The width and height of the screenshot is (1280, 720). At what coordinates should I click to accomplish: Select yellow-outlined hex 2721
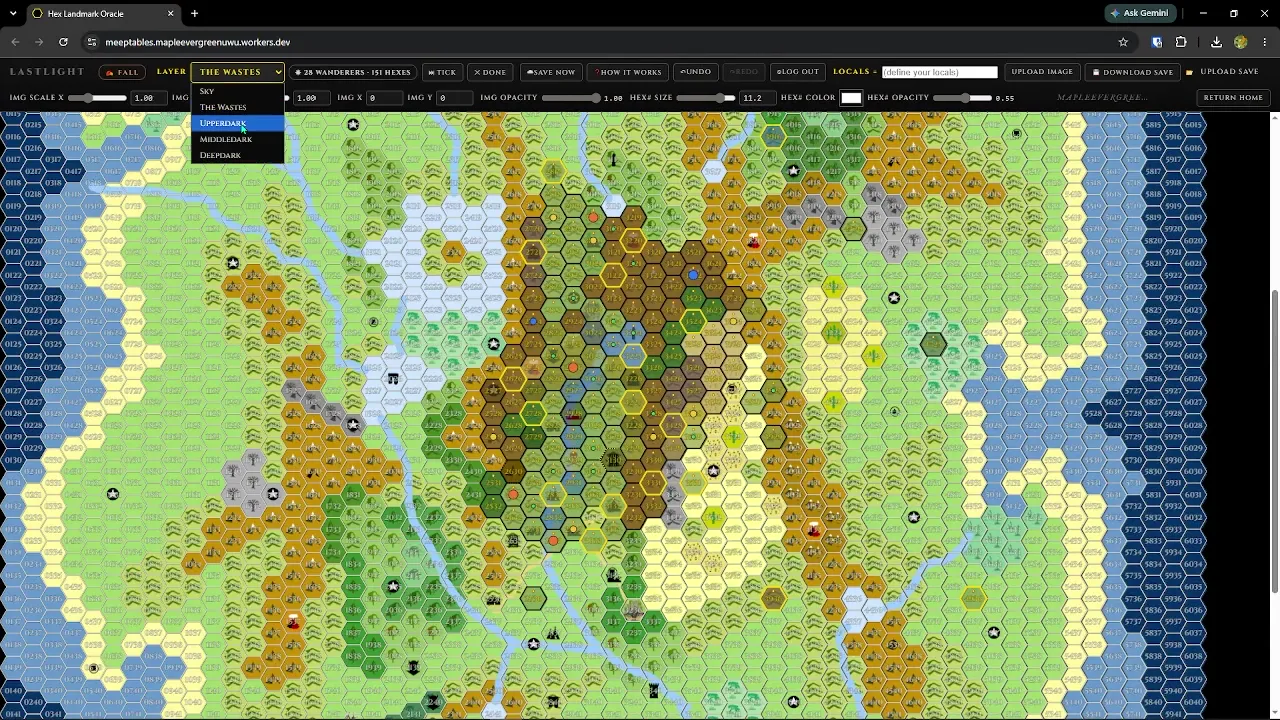click(x=533, y=251)
